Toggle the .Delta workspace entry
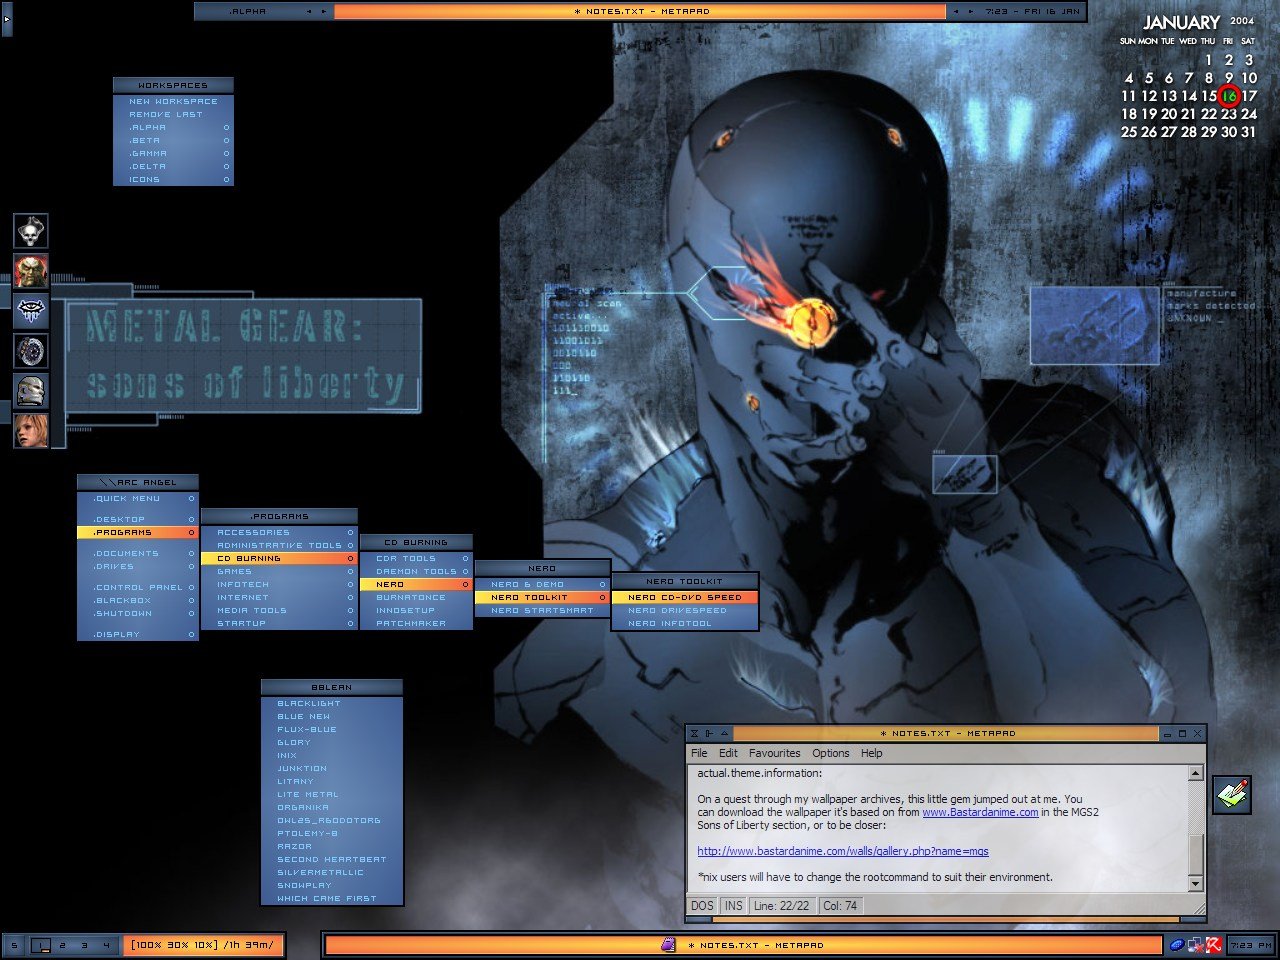 (173, 167)
